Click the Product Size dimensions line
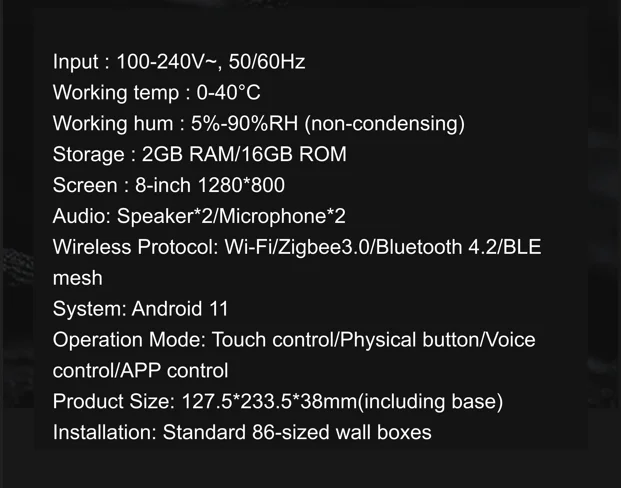Viewport: 621px width, 488px height. tap(278, 401)
